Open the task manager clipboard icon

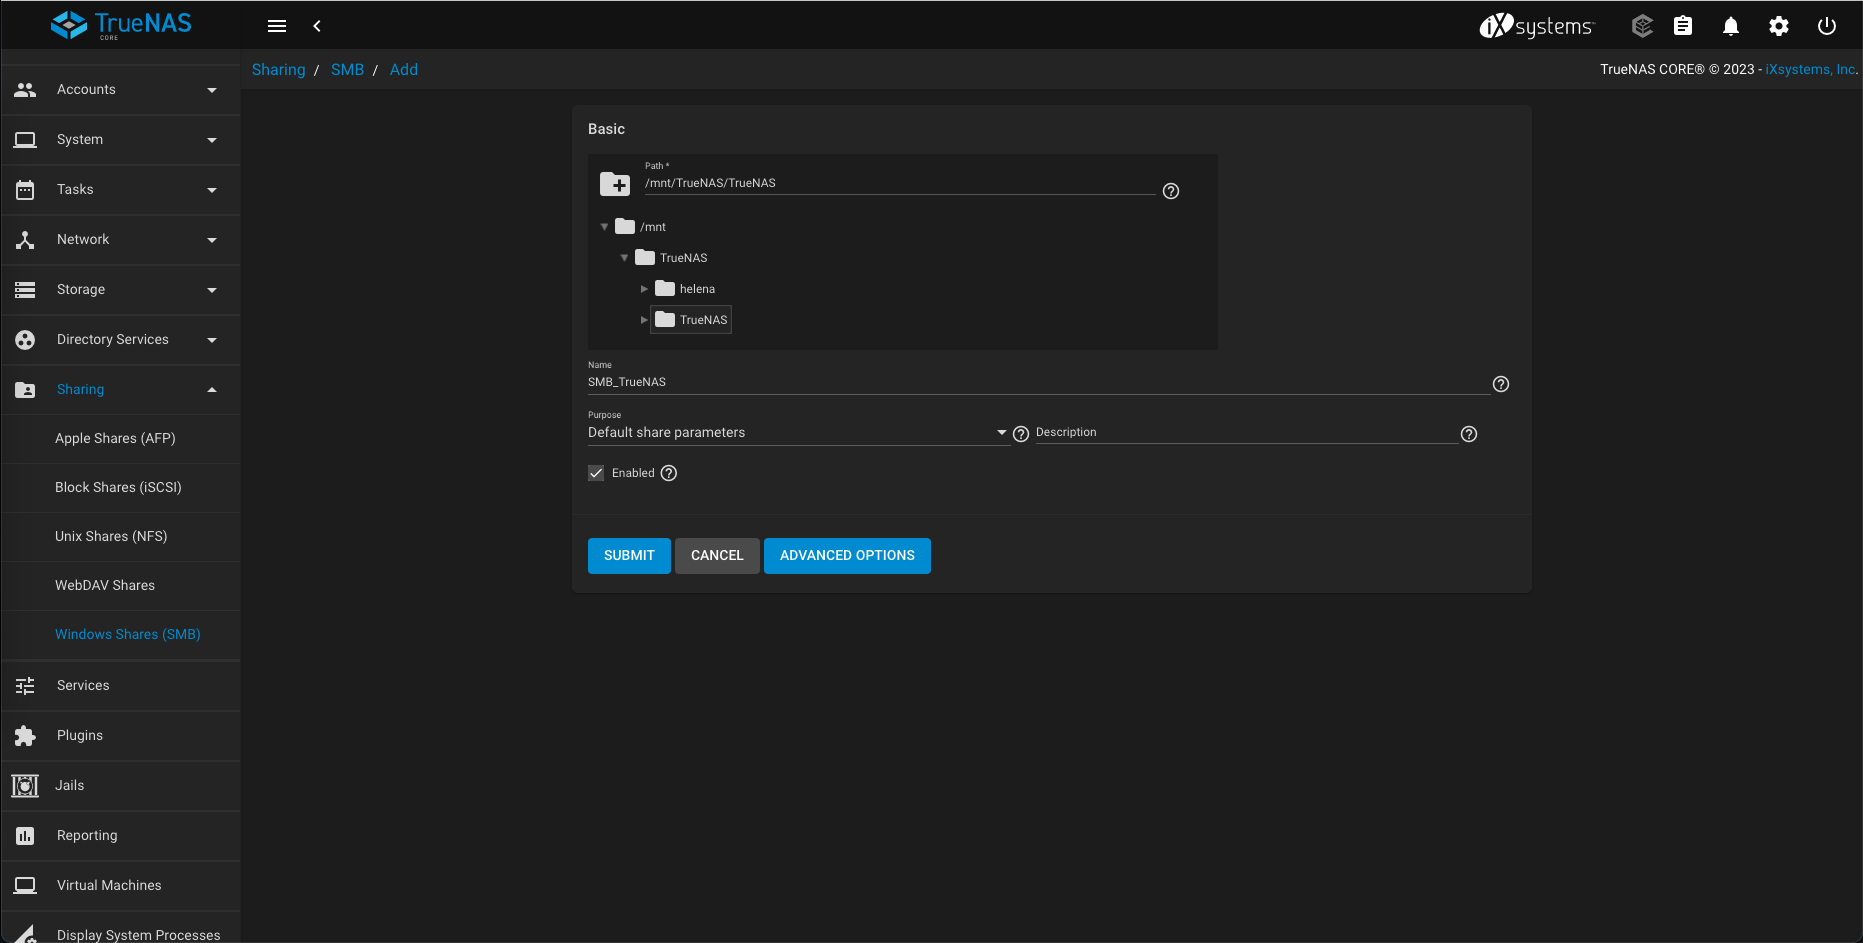coord(1683,26)
